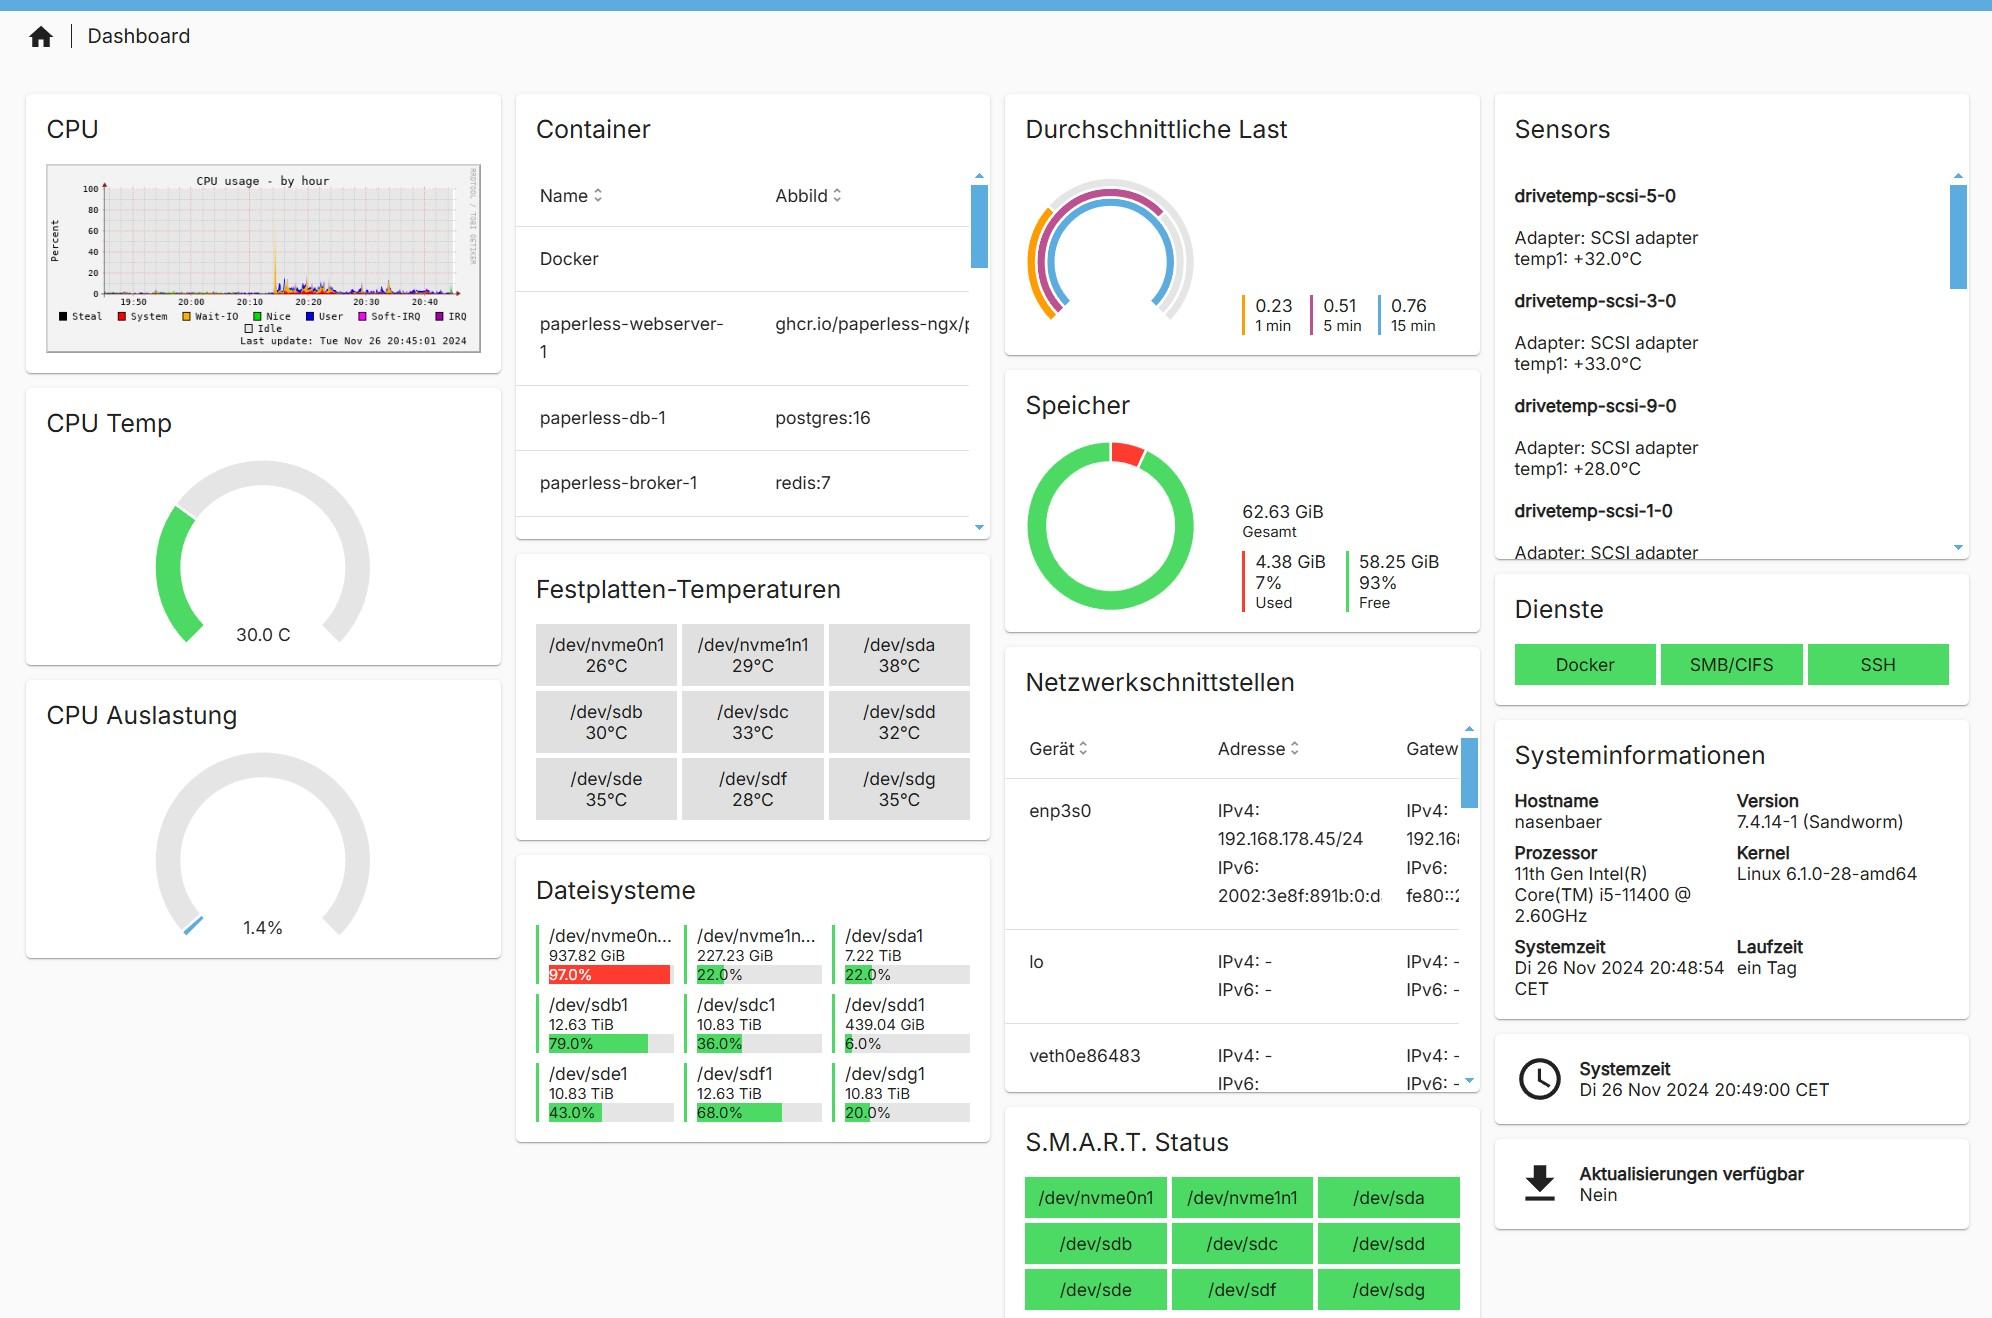Click the Sensors panel scrollbar thumb
This screenshot has height=1318, width=1992.
coord(1958,237)
